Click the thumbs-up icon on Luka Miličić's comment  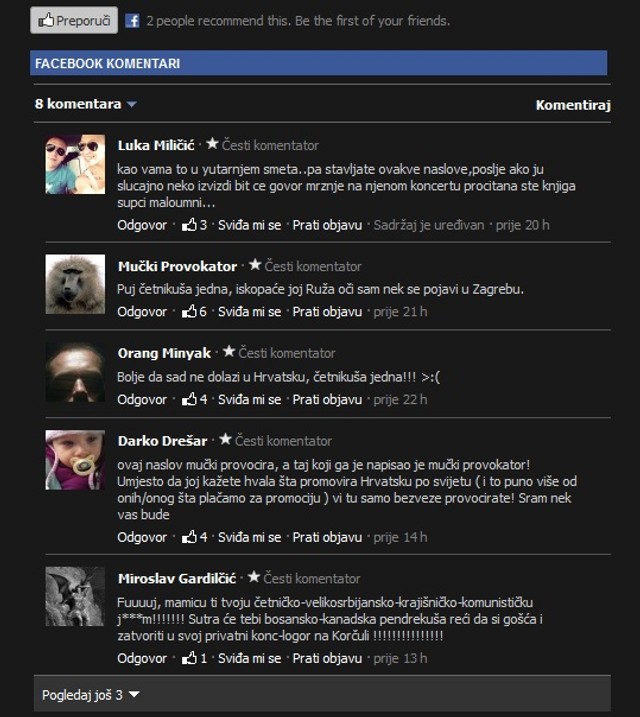189,225
